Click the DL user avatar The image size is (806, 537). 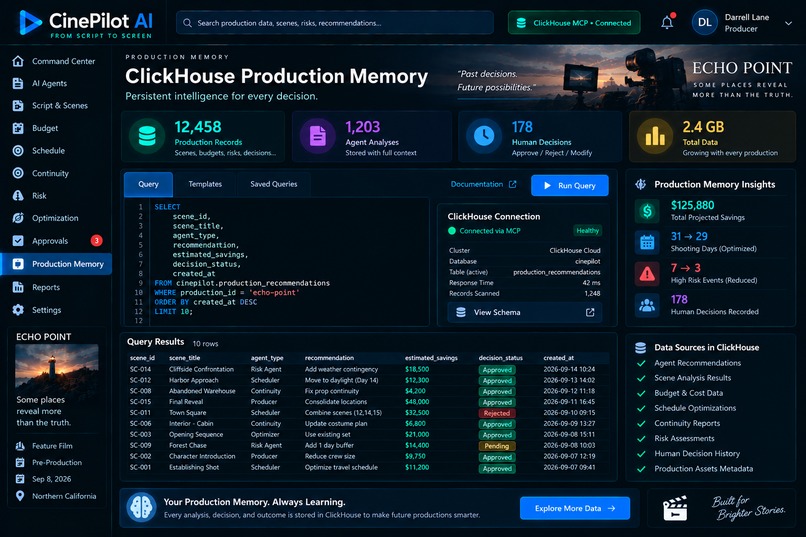tap(705, 23)
